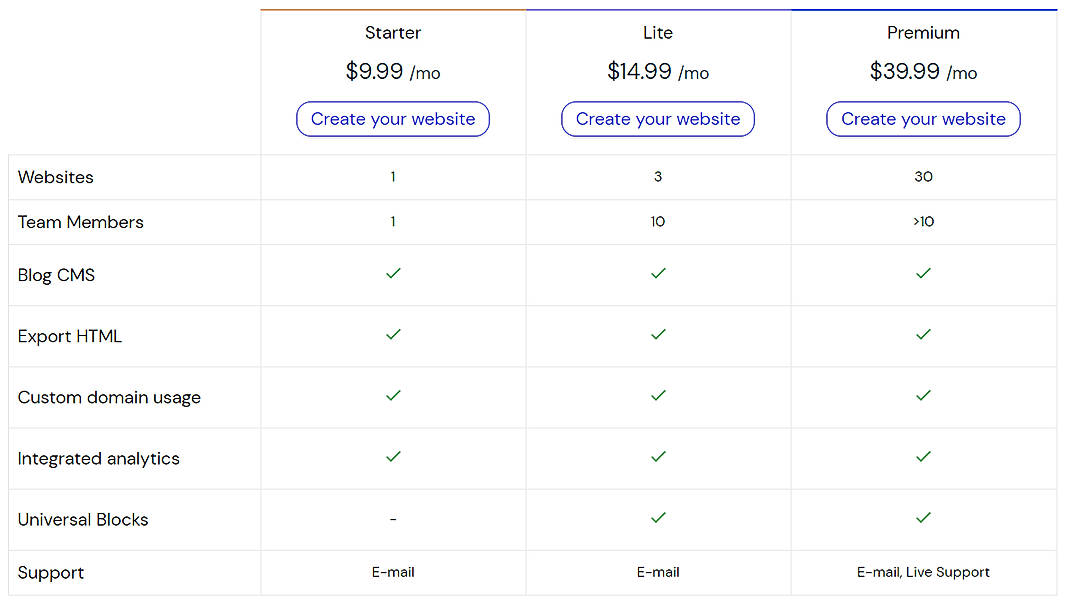Click the Support row label

point(50,572)
